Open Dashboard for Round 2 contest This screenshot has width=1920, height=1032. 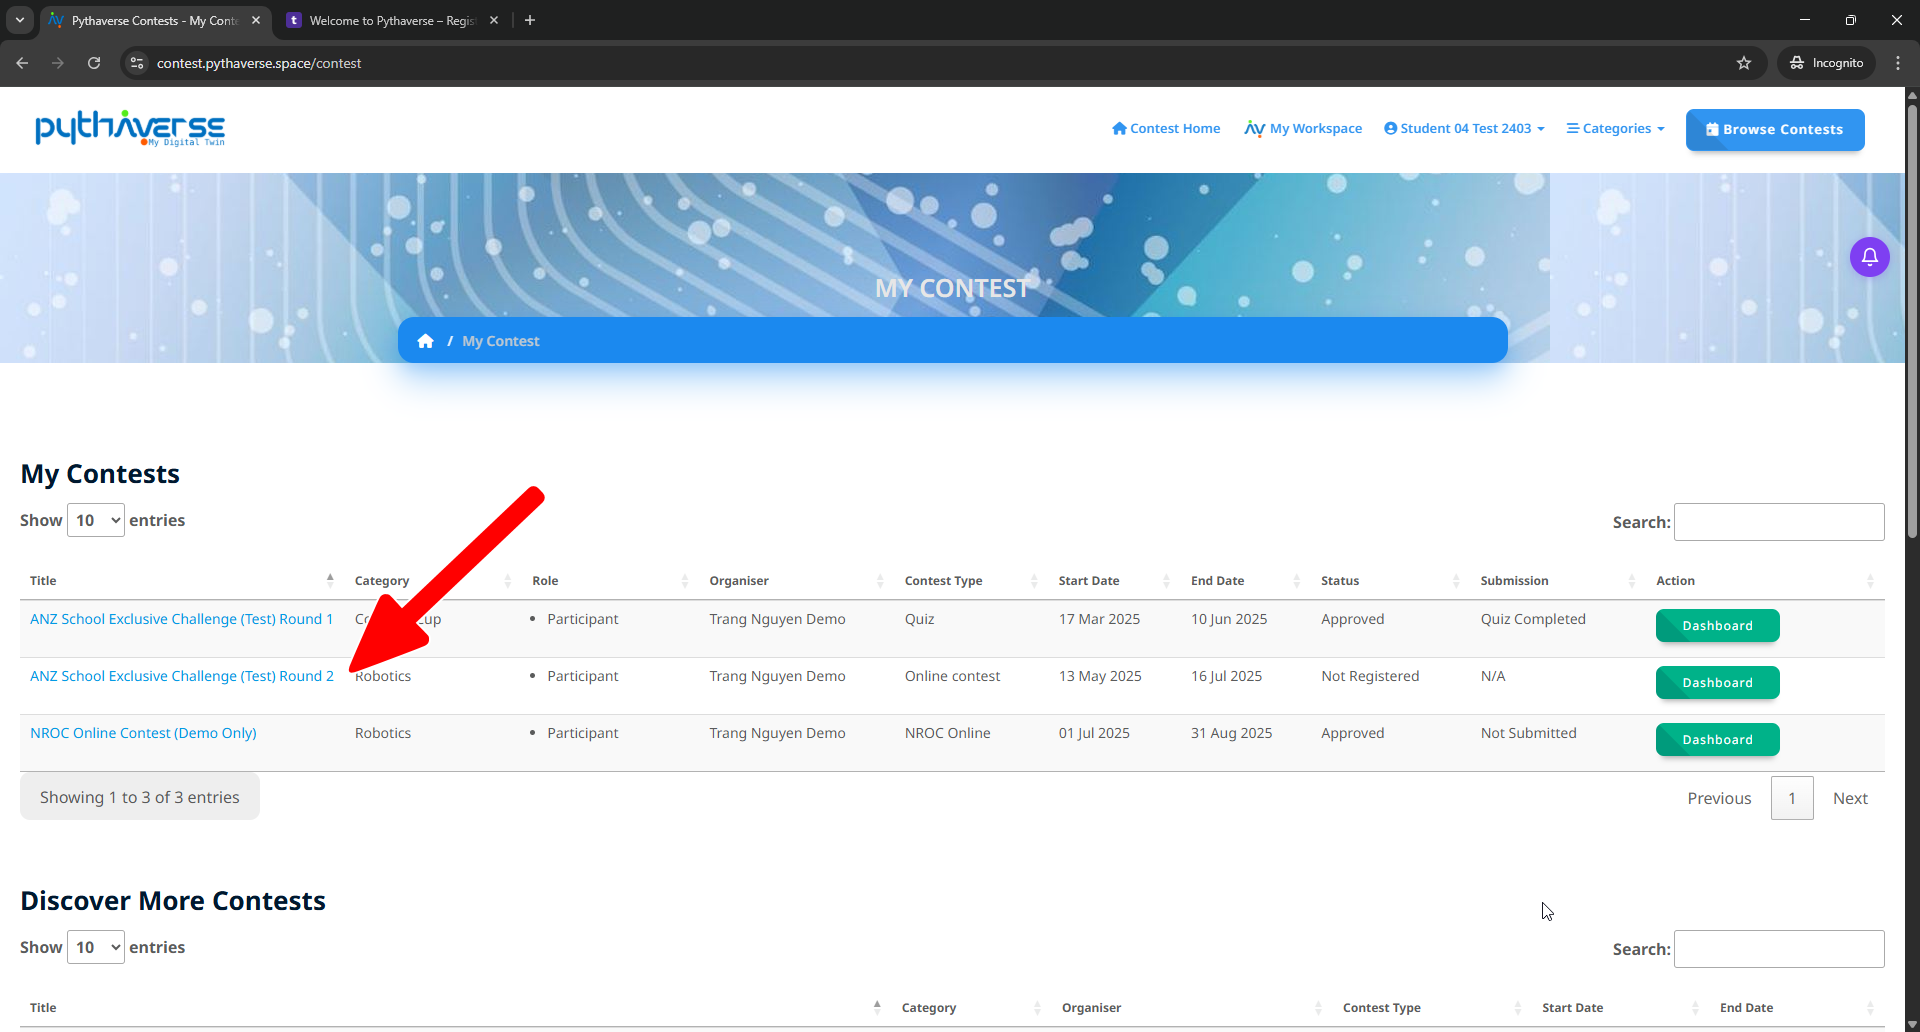click(1717, 683)
